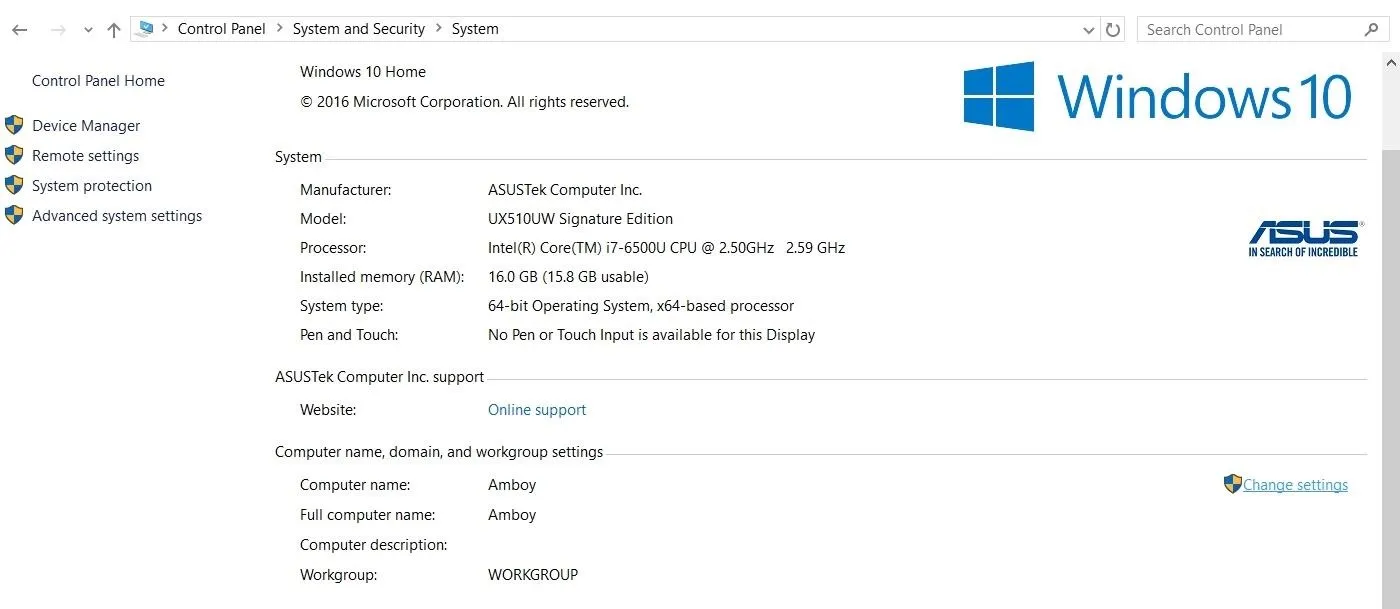Open Remote settings
Image resolution: width=1400 pixels, height=609 pixels.
pyautogui.click(x=85, y=156)
